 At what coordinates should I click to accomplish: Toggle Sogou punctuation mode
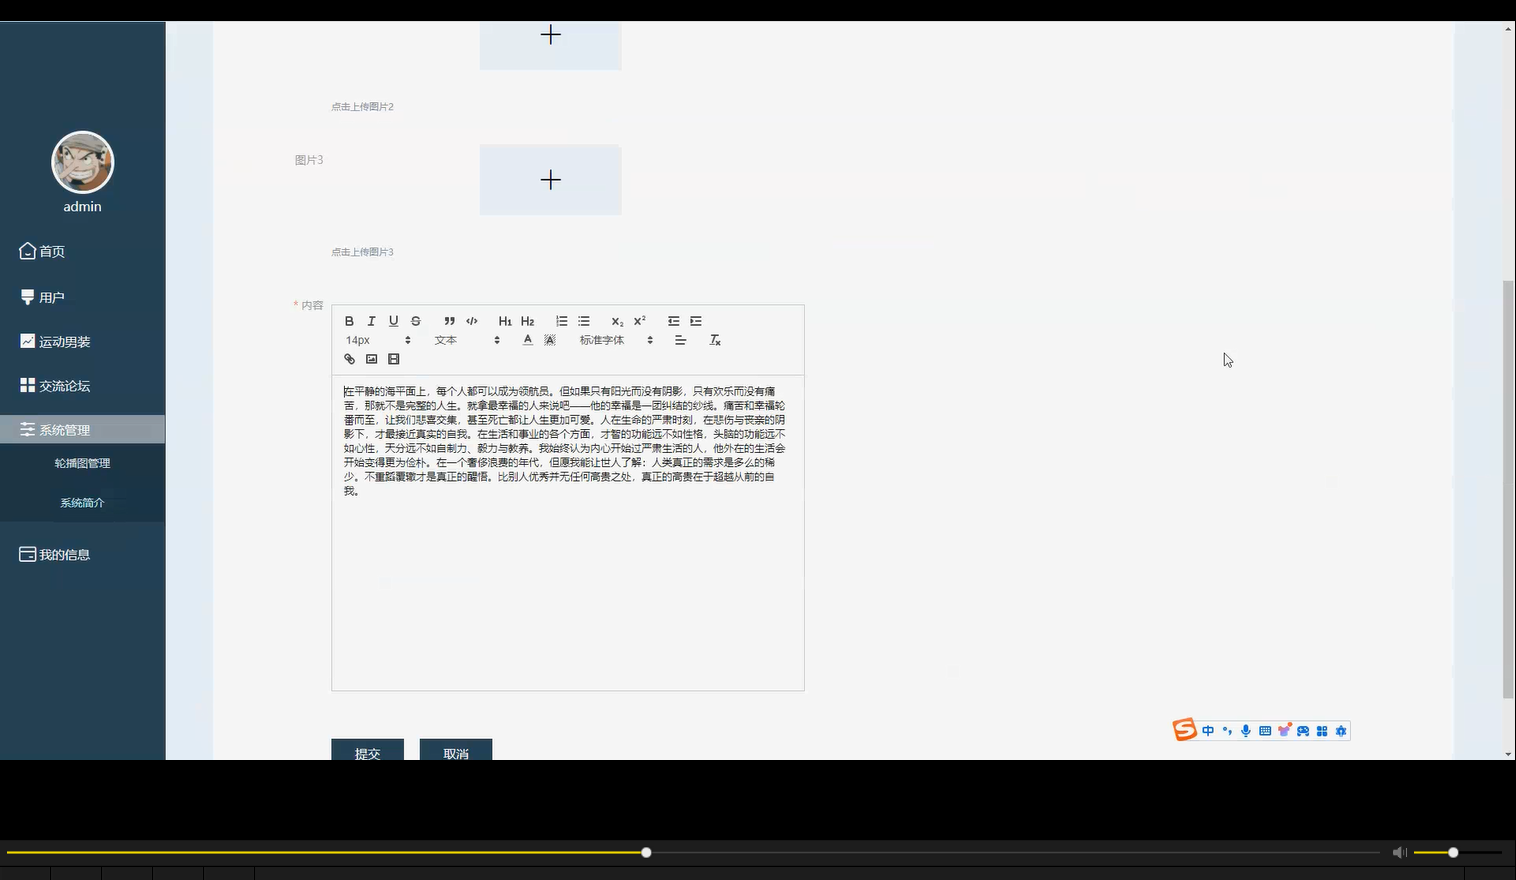[1227, 731]
